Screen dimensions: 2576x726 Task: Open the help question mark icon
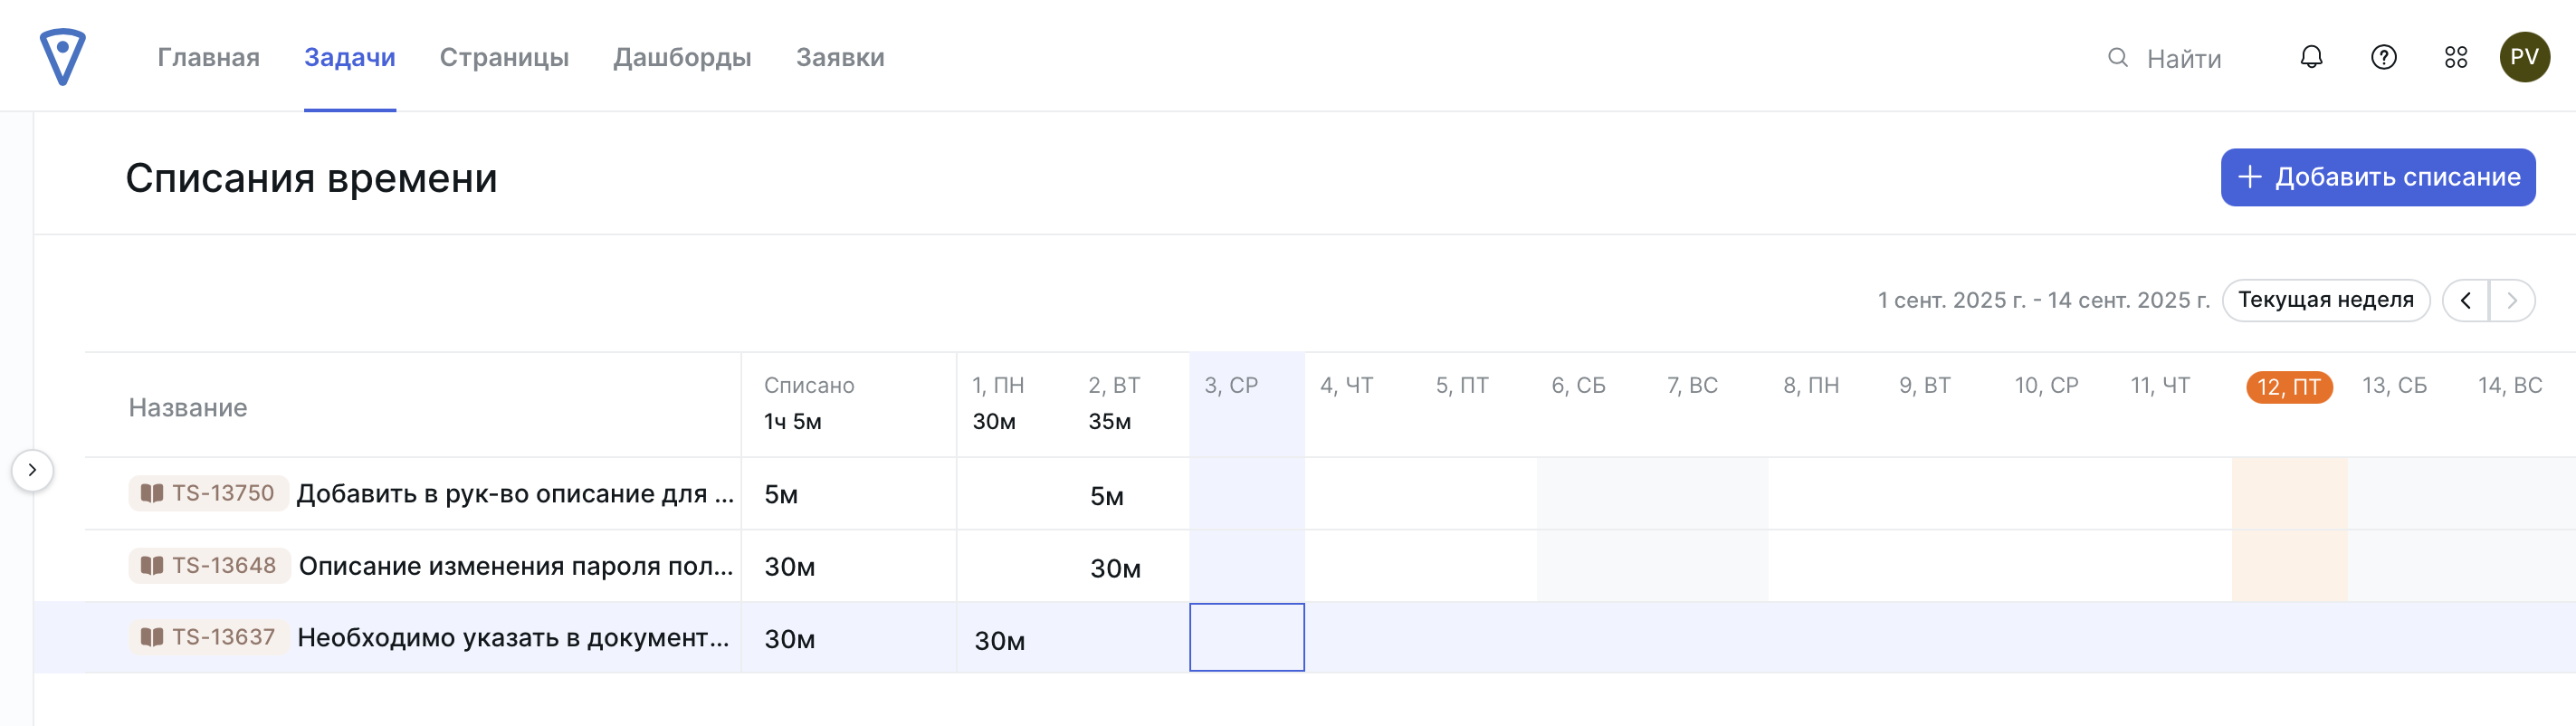click(x=2384, y=57)
